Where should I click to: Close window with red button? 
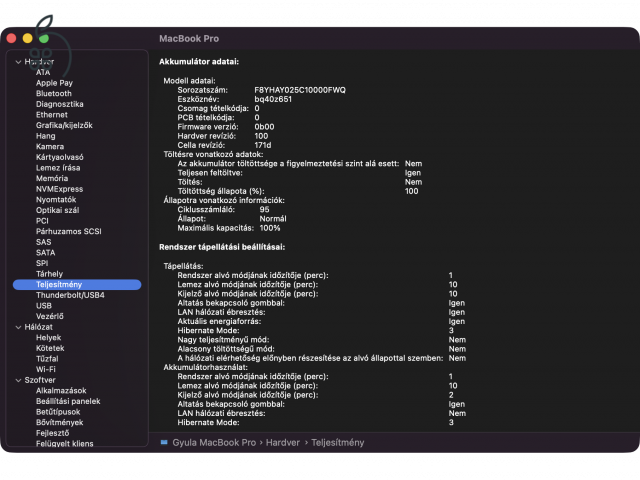coord(11,38)
